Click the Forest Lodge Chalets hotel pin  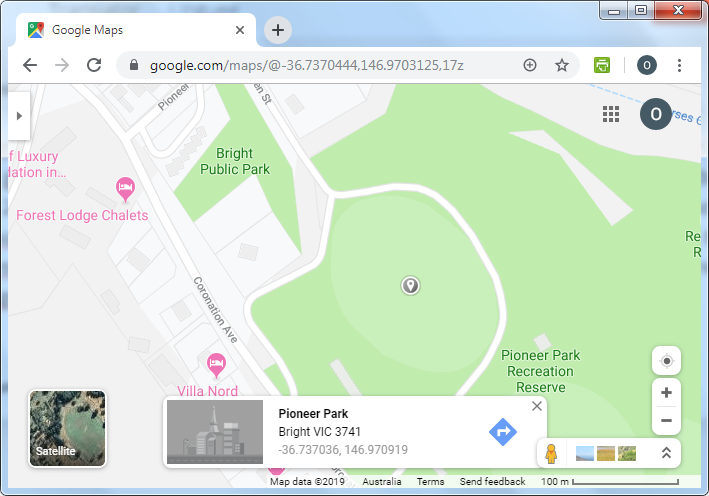(x=125, y=189)
